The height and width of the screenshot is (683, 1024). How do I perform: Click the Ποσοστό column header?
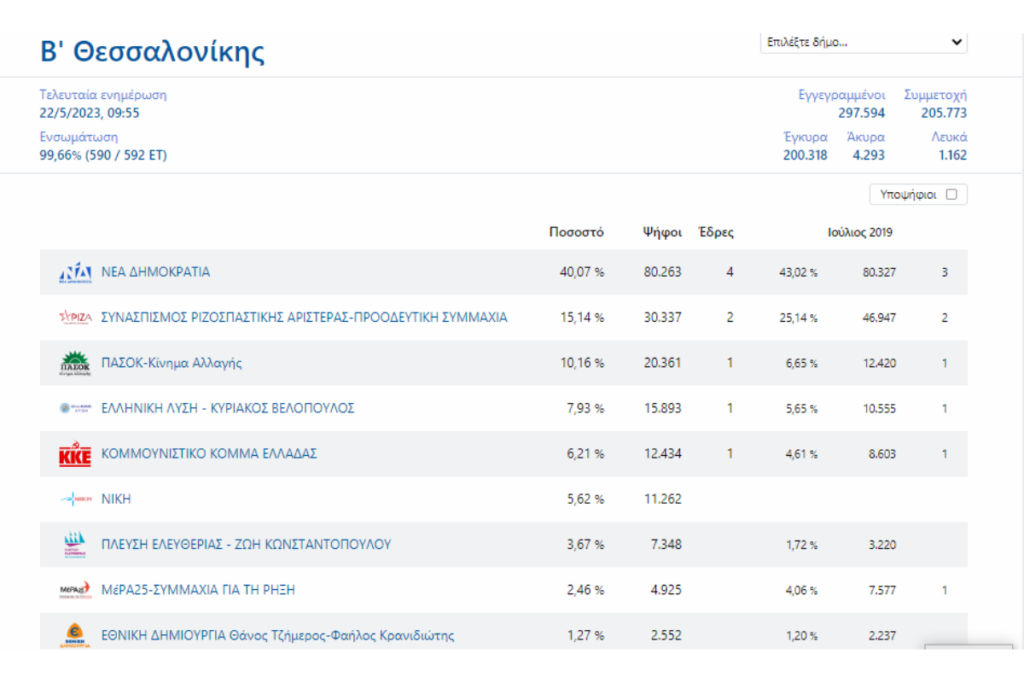pyautogui.click(x=576, y=232)
